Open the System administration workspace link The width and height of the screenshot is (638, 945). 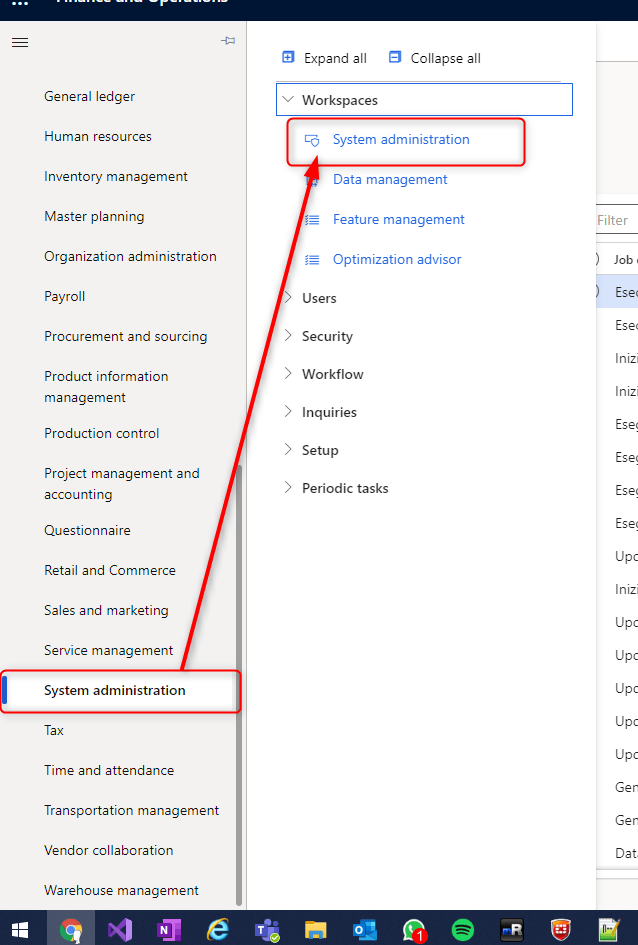point(400,140)
